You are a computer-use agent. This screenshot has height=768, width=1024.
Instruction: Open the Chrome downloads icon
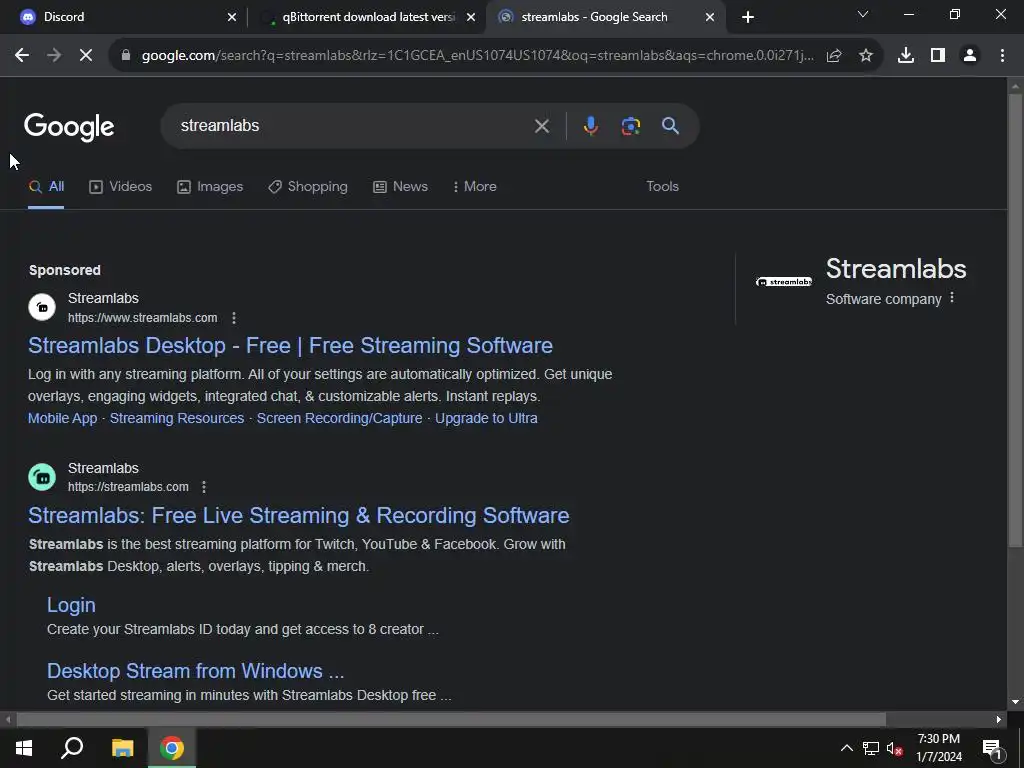tap(906, 56)
